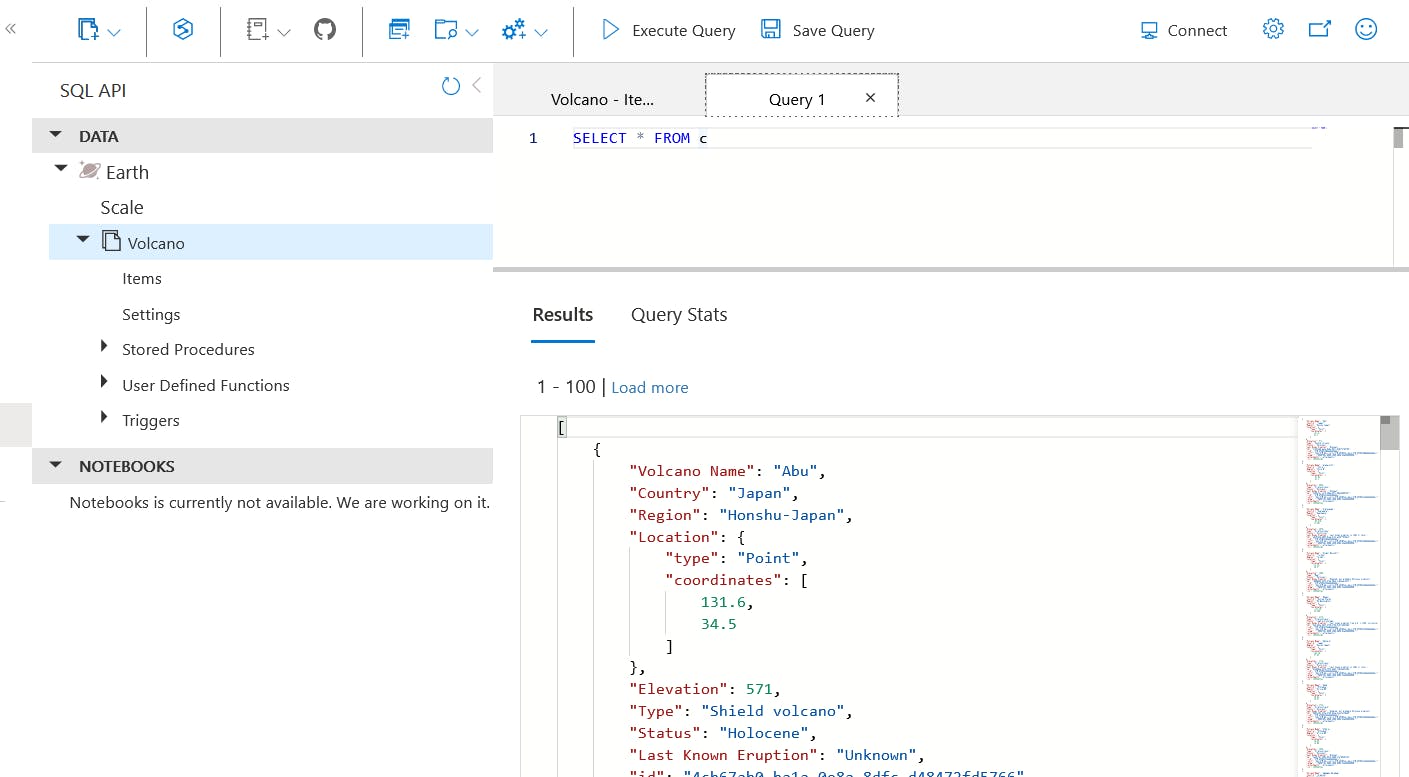This screenshot has width=1409, height=777.
Task: Open the settings gear icon
Action: point(1273,29)
